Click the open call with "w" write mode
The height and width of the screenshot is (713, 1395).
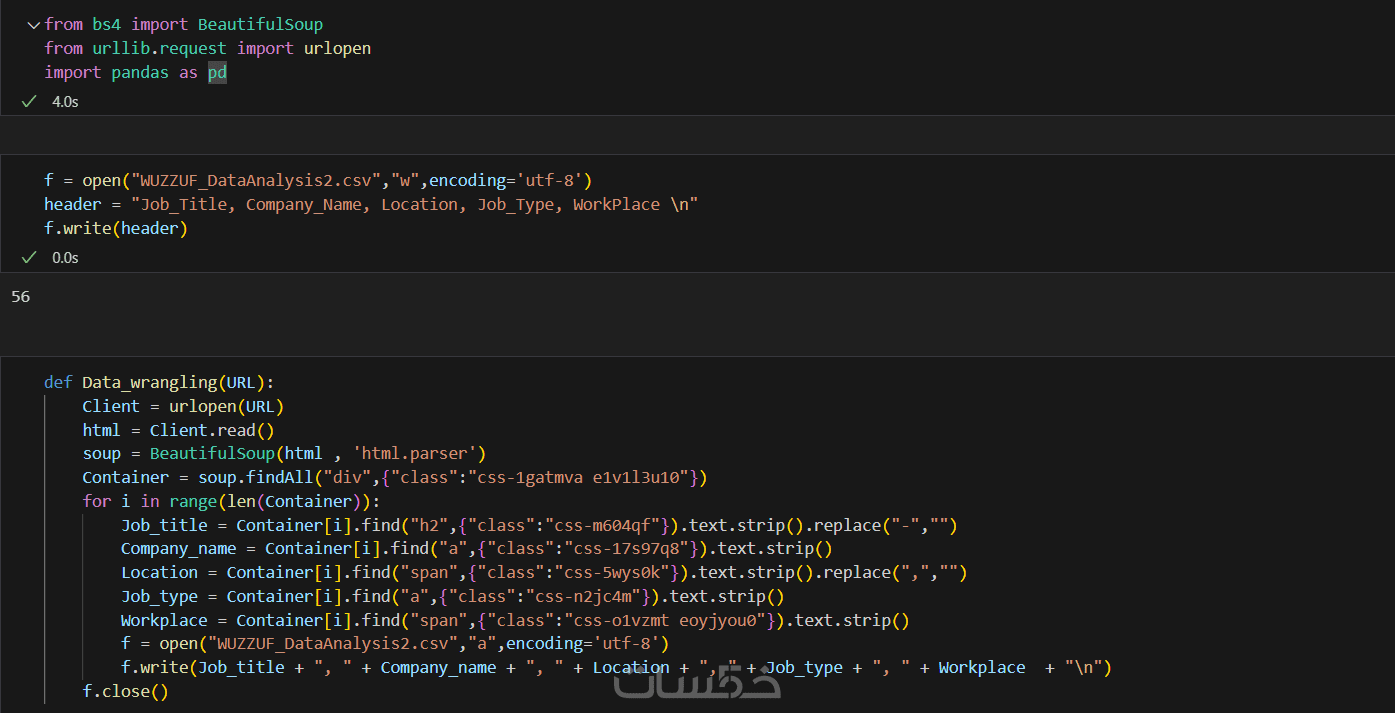338,180
